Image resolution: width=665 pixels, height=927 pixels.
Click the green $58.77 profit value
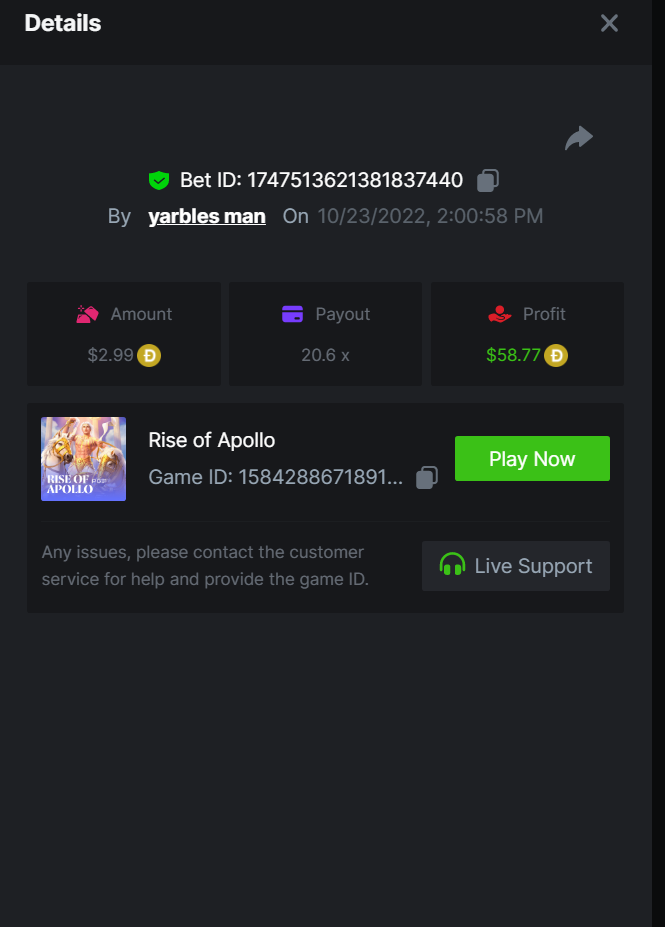pos(513,355)
